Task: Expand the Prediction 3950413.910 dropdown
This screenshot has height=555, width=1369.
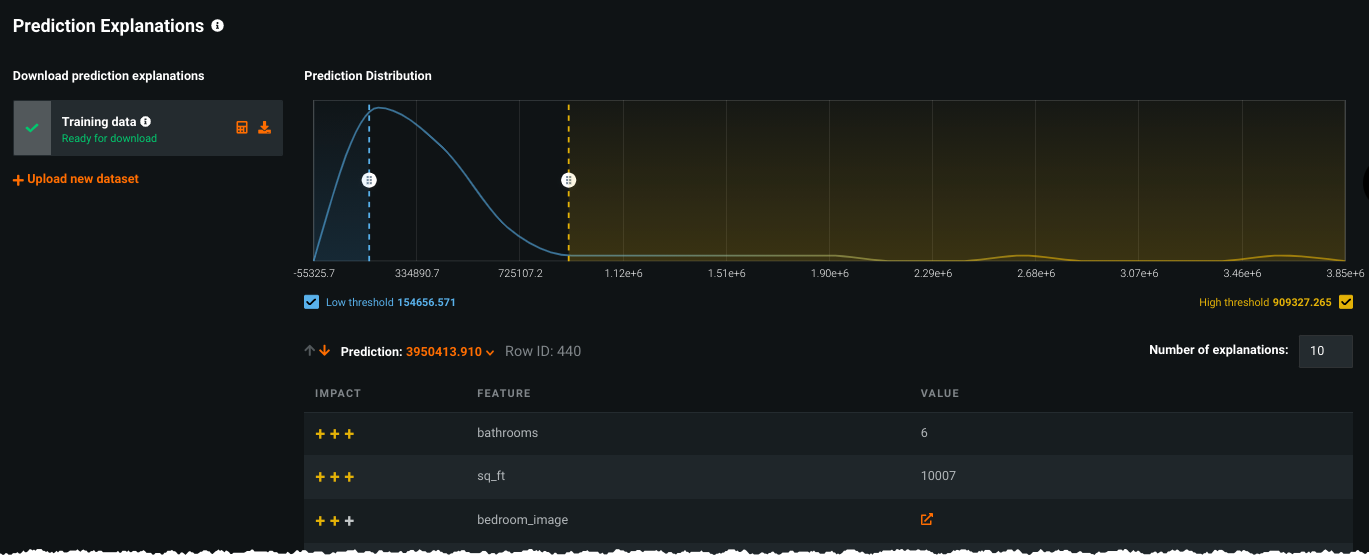Action: [x=490, y=352]
